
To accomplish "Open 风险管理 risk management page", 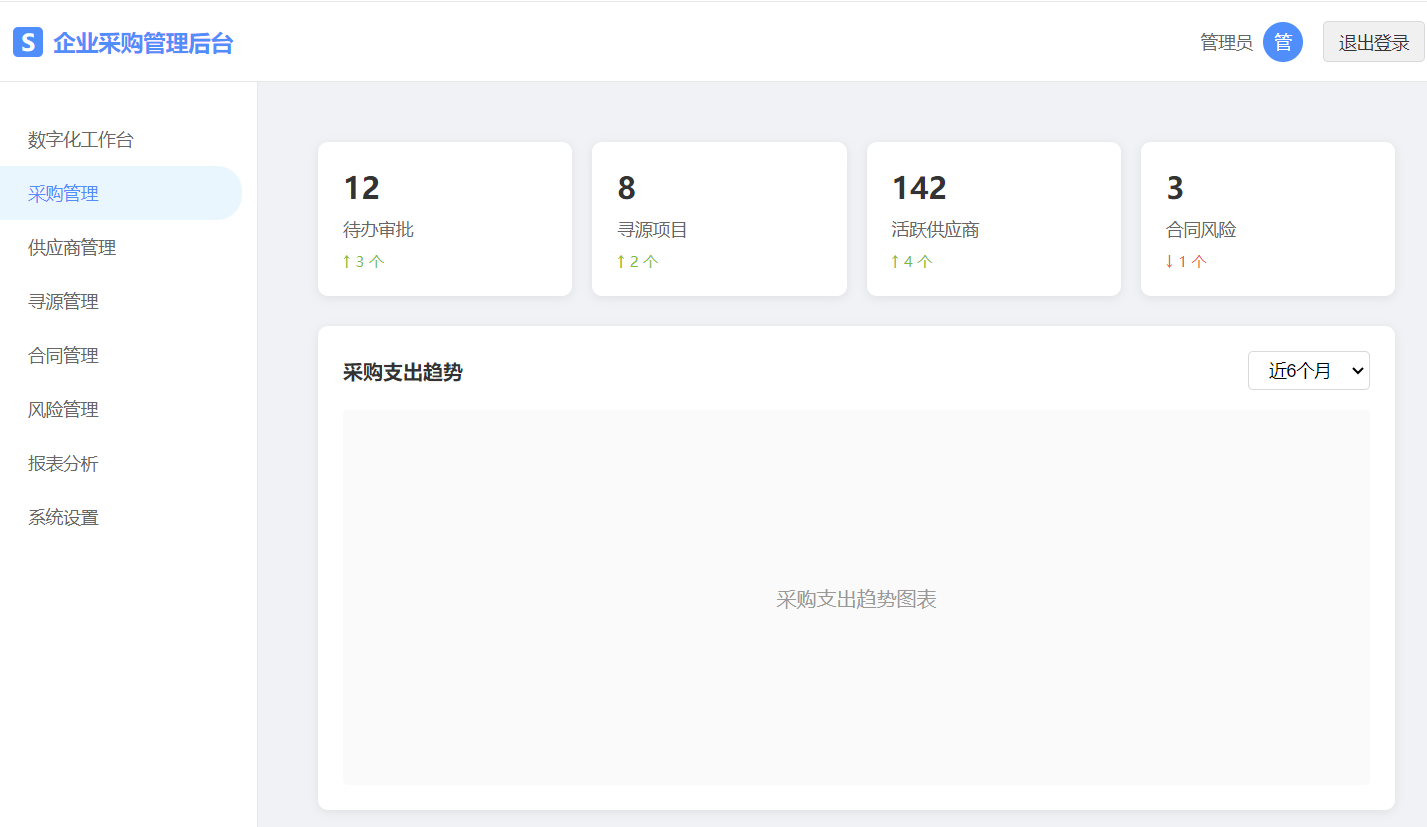I will click(x=62, y=409).
